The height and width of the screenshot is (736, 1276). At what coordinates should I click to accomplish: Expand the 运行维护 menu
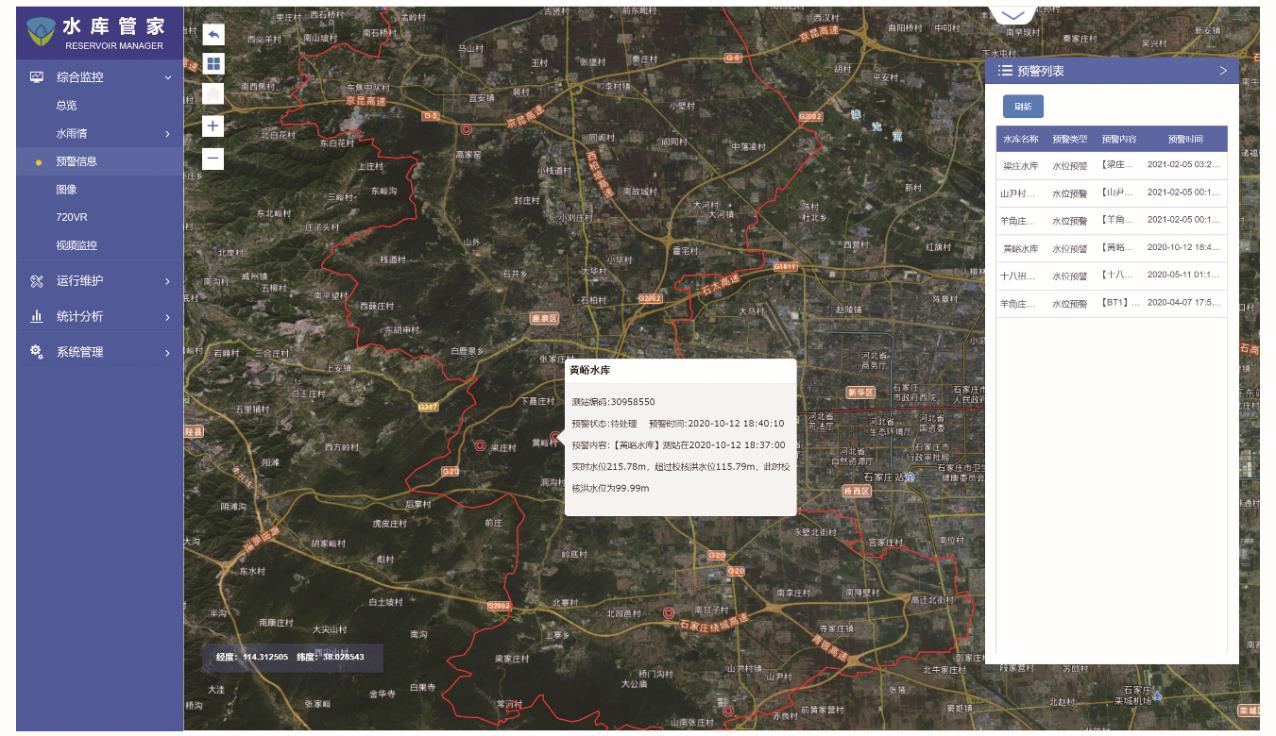tap(167, 282)
